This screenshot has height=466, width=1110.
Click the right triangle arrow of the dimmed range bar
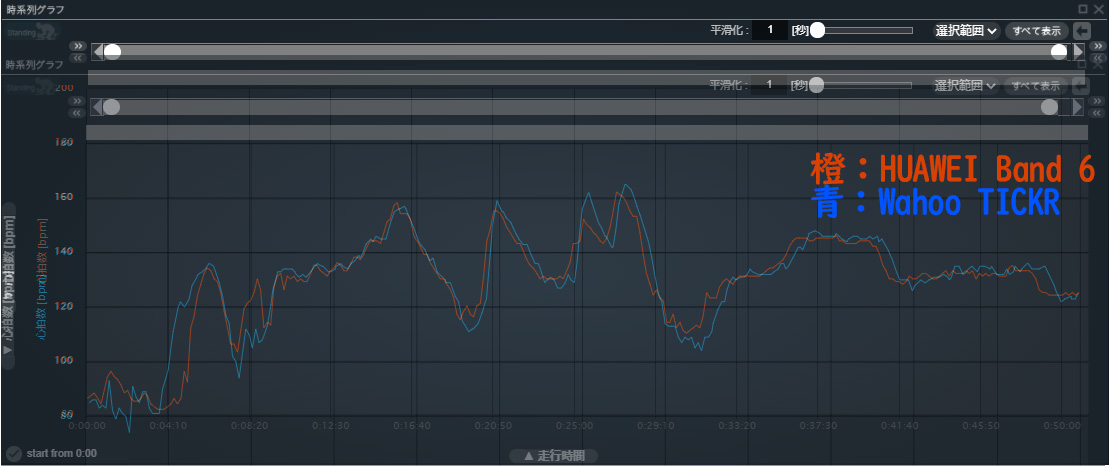[1078, 107]
